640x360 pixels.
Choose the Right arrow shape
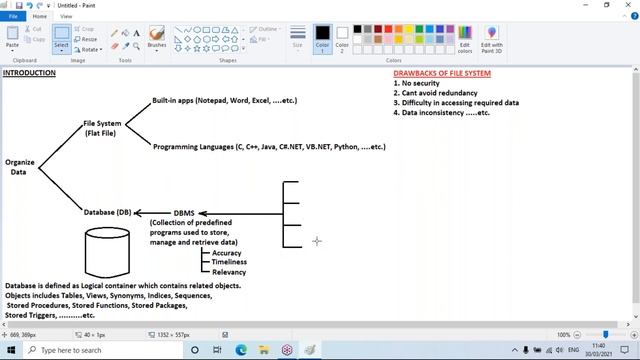coord(216,39)
